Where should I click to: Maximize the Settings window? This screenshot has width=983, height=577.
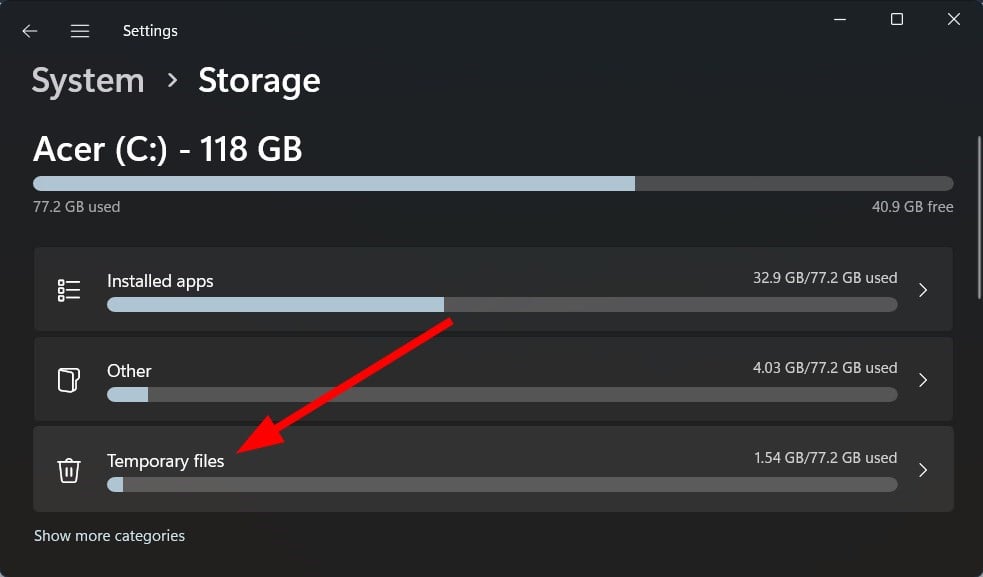pos(897,20)
